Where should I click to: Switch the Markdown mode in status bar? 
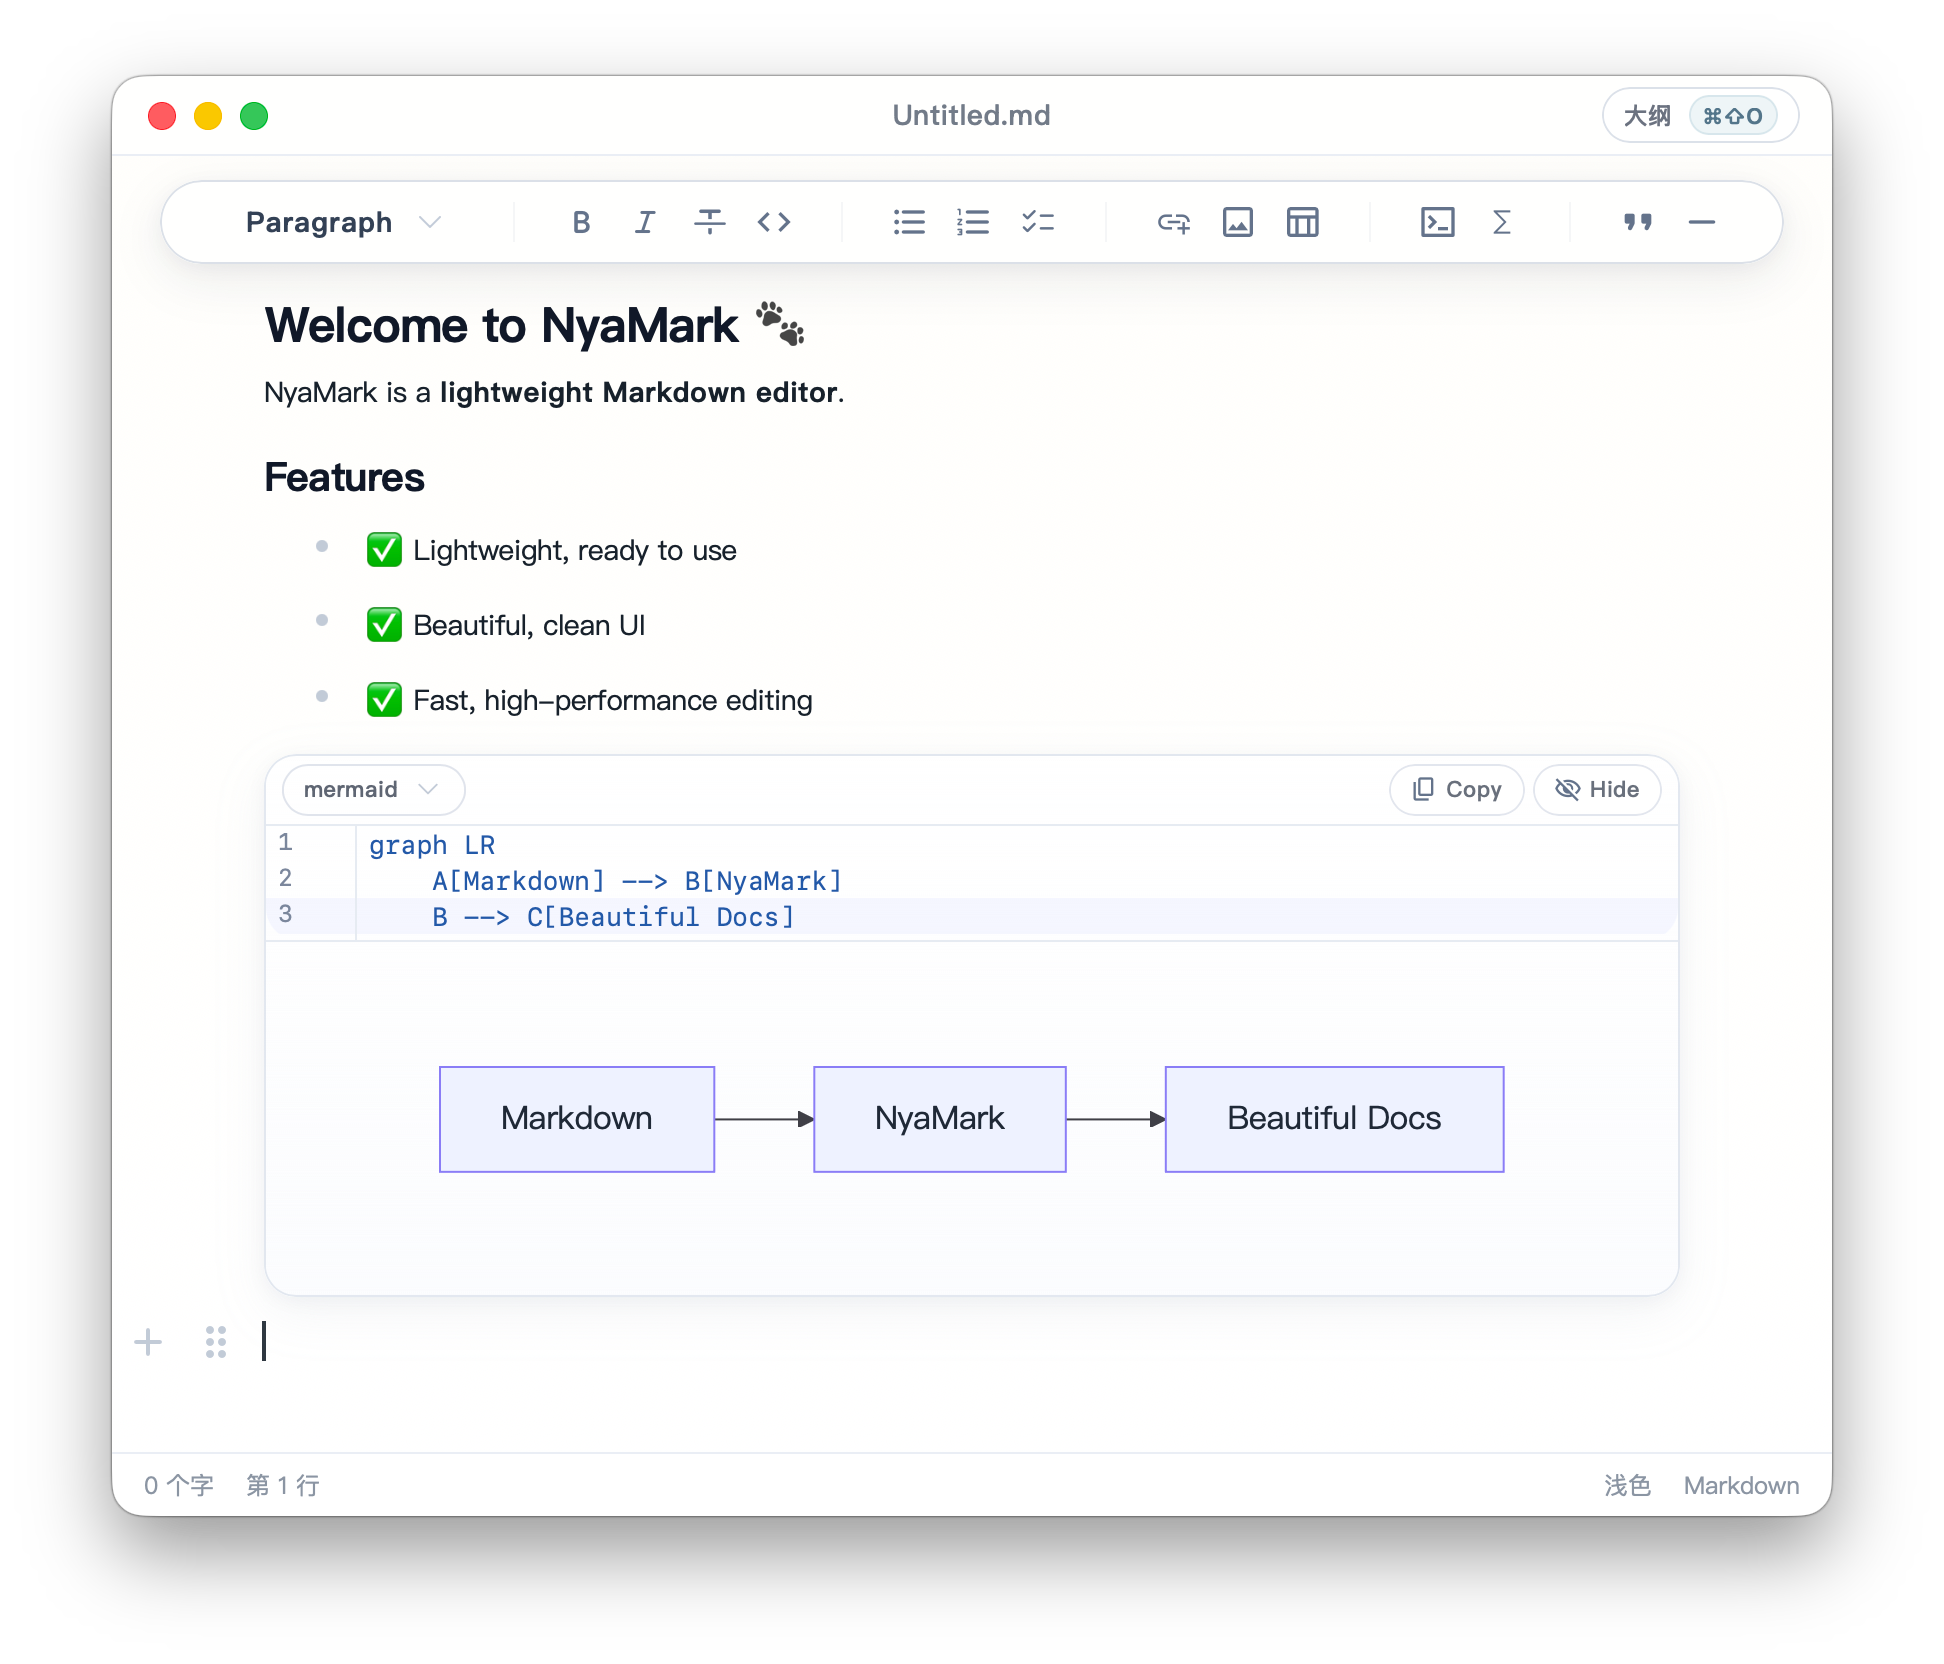tap(1741, 1485)
